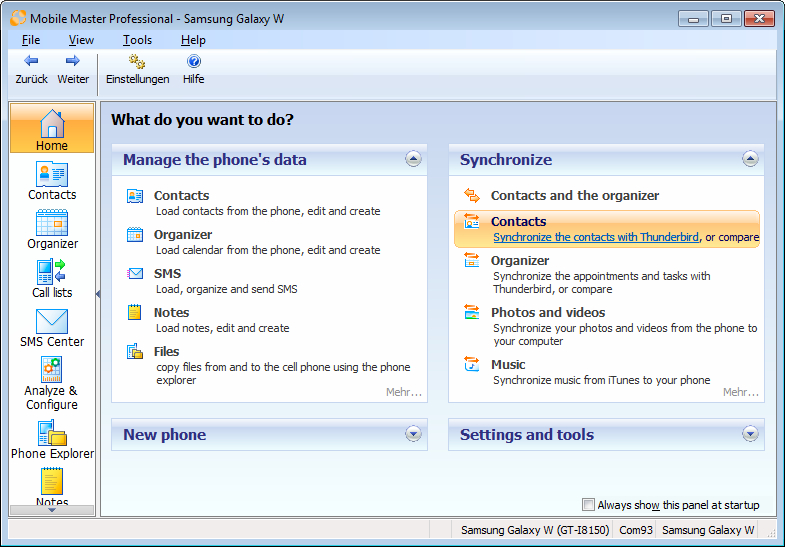Image resolution: width=785 pixels, height=547 pixels.
Task: Click Synchronize the contacts with Thunderbird link
Action: 596,238
